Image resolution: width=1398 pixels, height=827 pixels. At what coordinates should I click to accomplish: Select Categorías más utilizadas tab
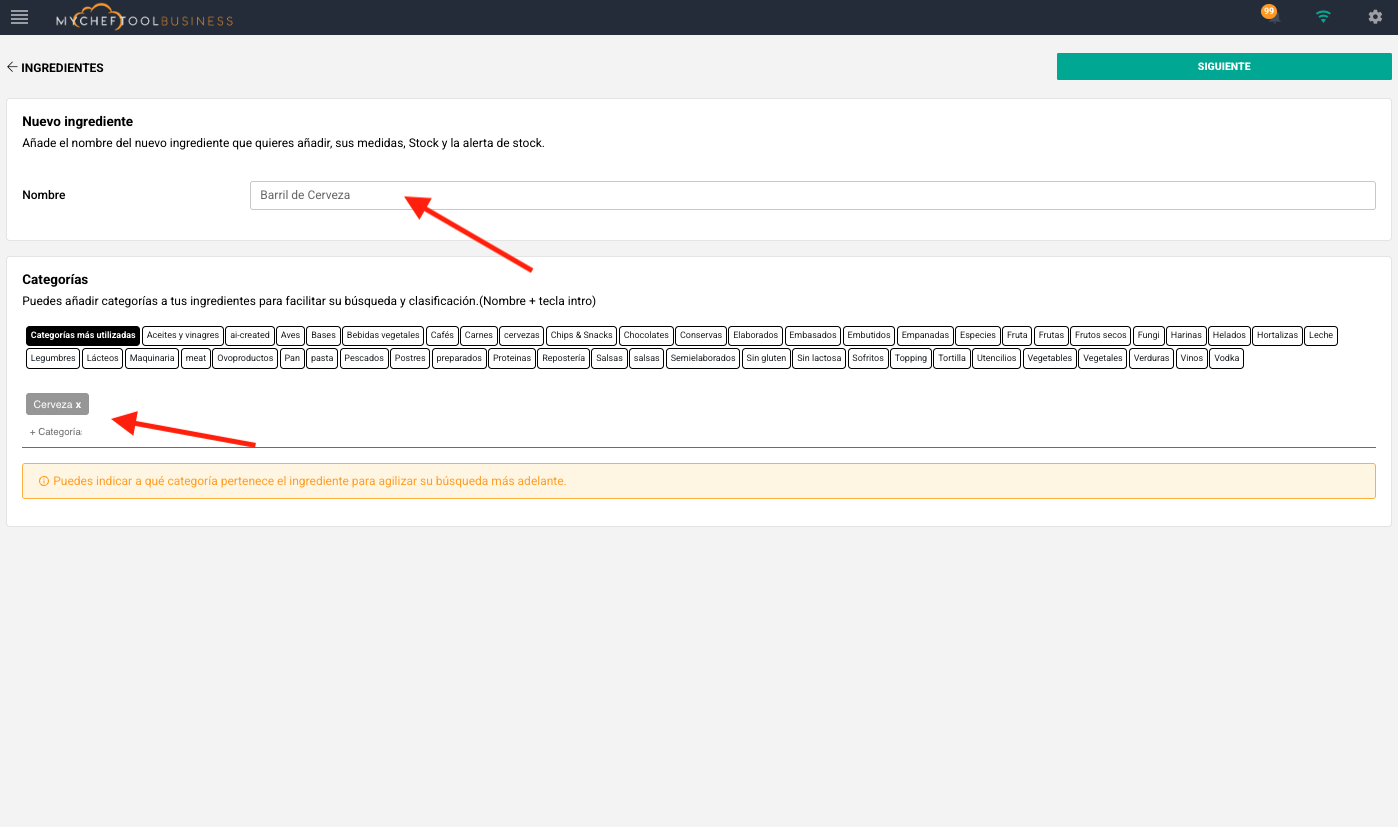[x=83, y=336]
